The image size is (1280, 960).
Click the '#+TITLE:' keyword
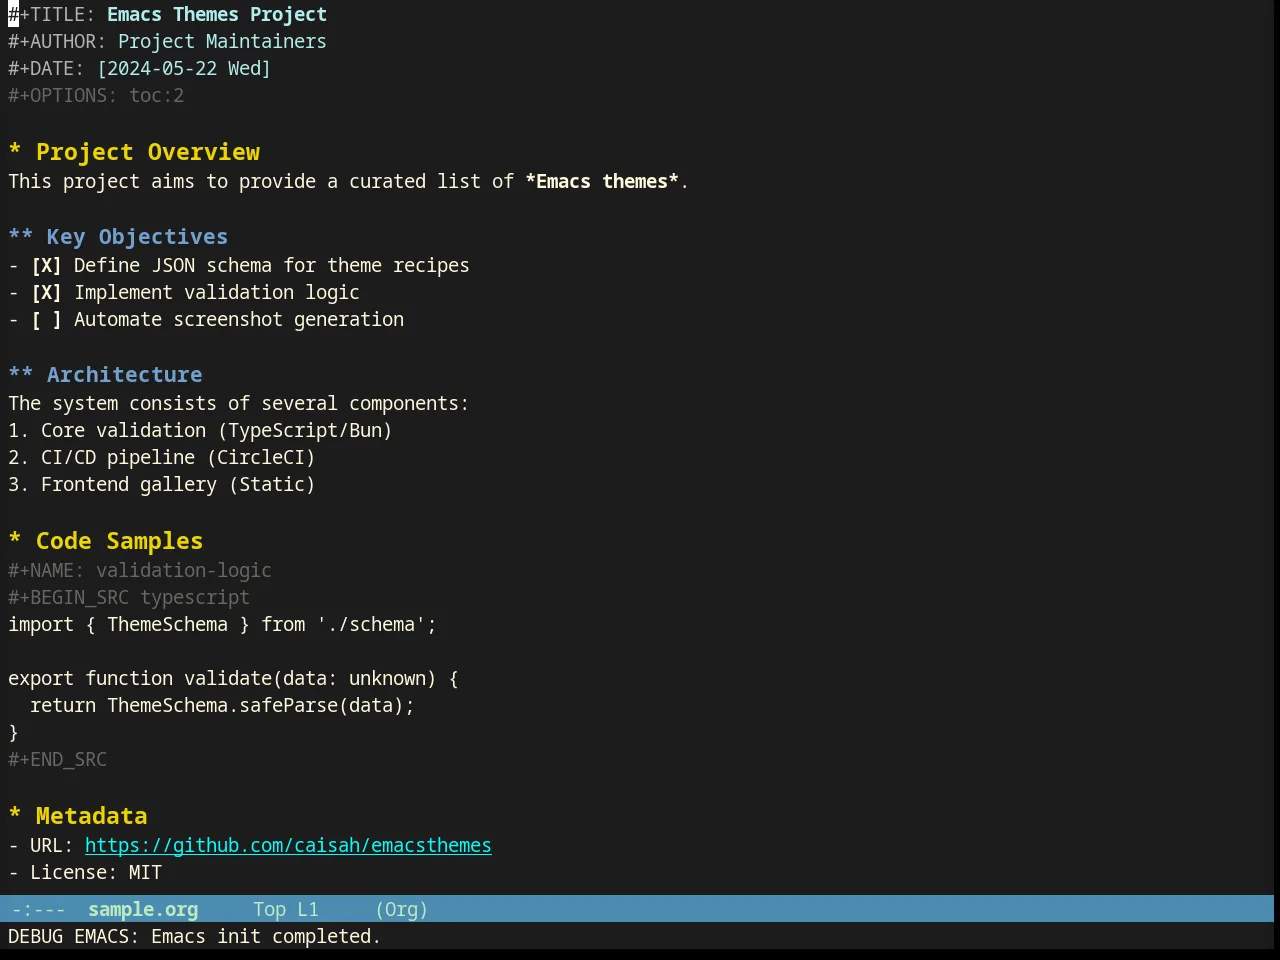[52, 15]
